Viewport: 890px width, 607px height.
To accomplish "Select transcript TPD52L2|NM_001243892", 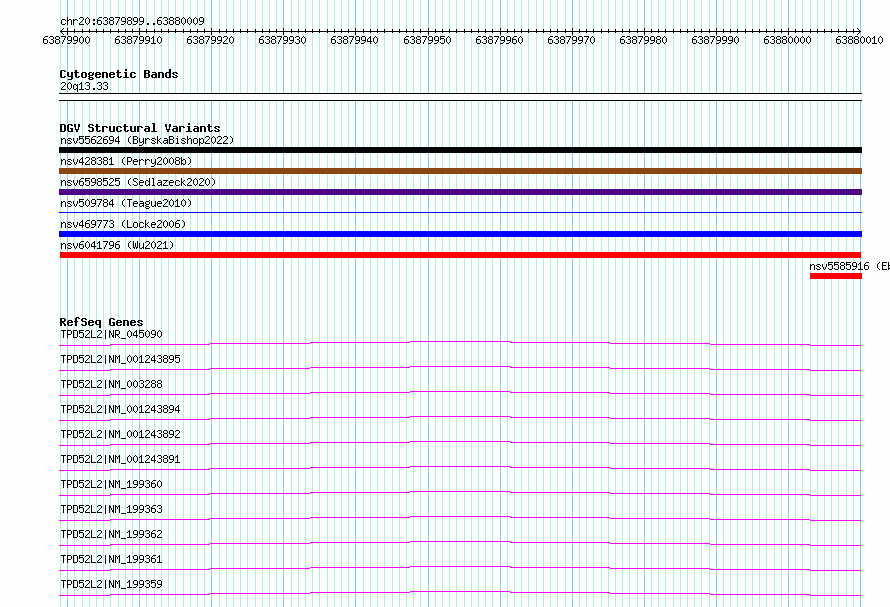I will [120, 434].
